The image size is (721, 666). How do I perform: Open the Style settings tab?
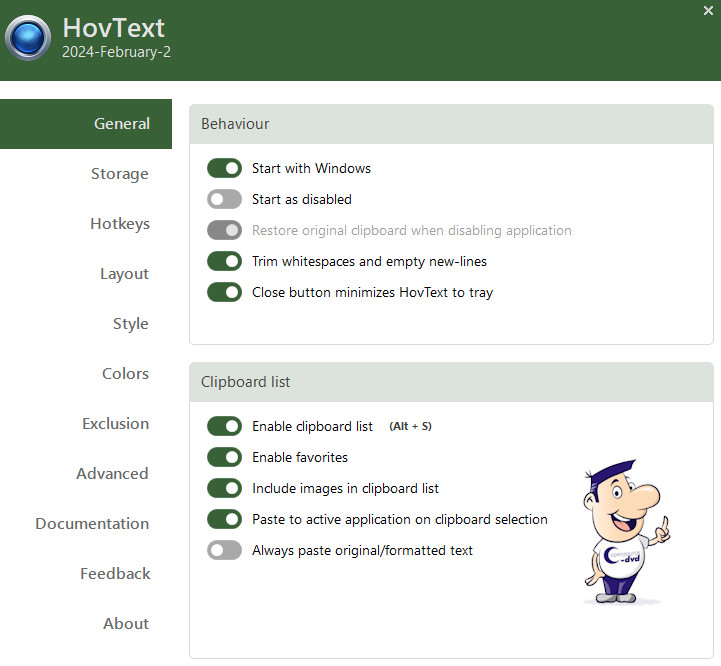tap(130, 324)
